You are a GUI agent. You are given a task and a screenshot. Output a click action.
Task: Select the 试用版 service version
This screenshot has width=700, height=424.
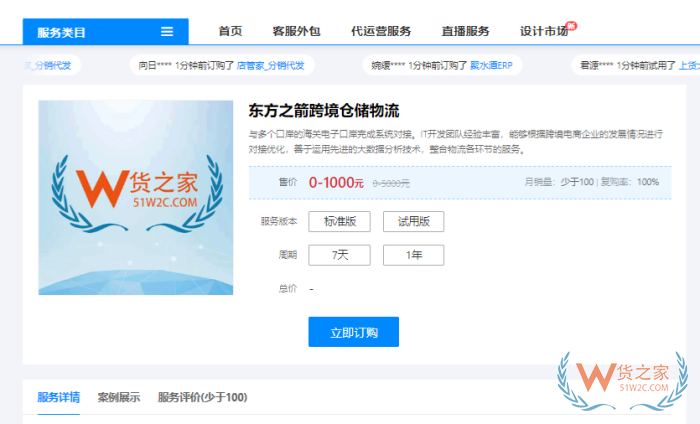click(413, 221)
